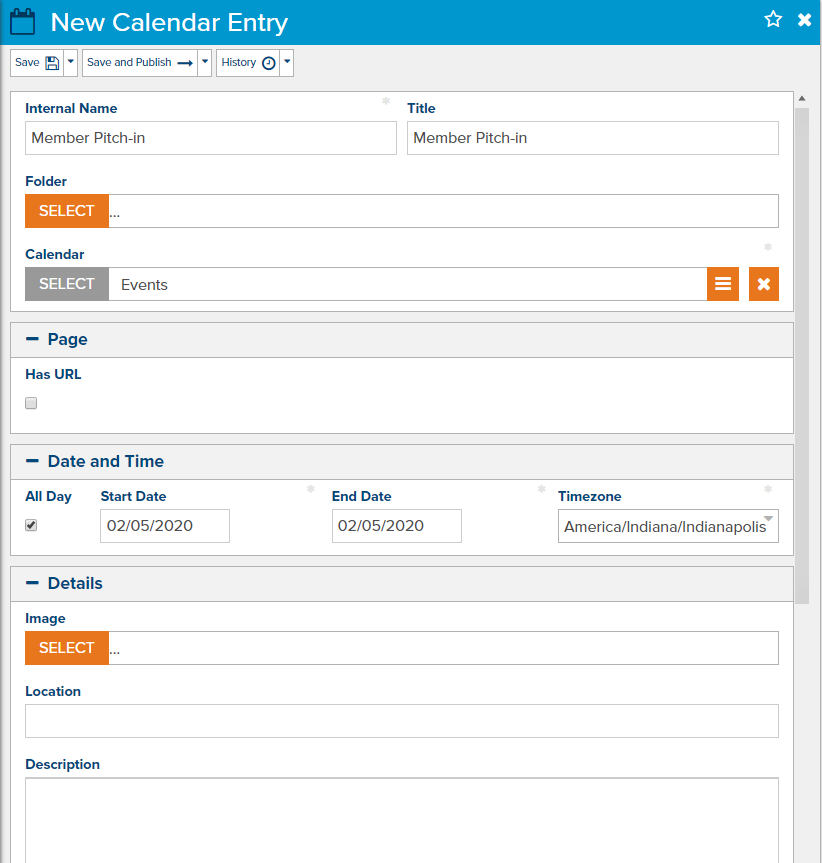Open the Timezone dropdown
This screenshot has width=822, height=863.
(668, 526)
